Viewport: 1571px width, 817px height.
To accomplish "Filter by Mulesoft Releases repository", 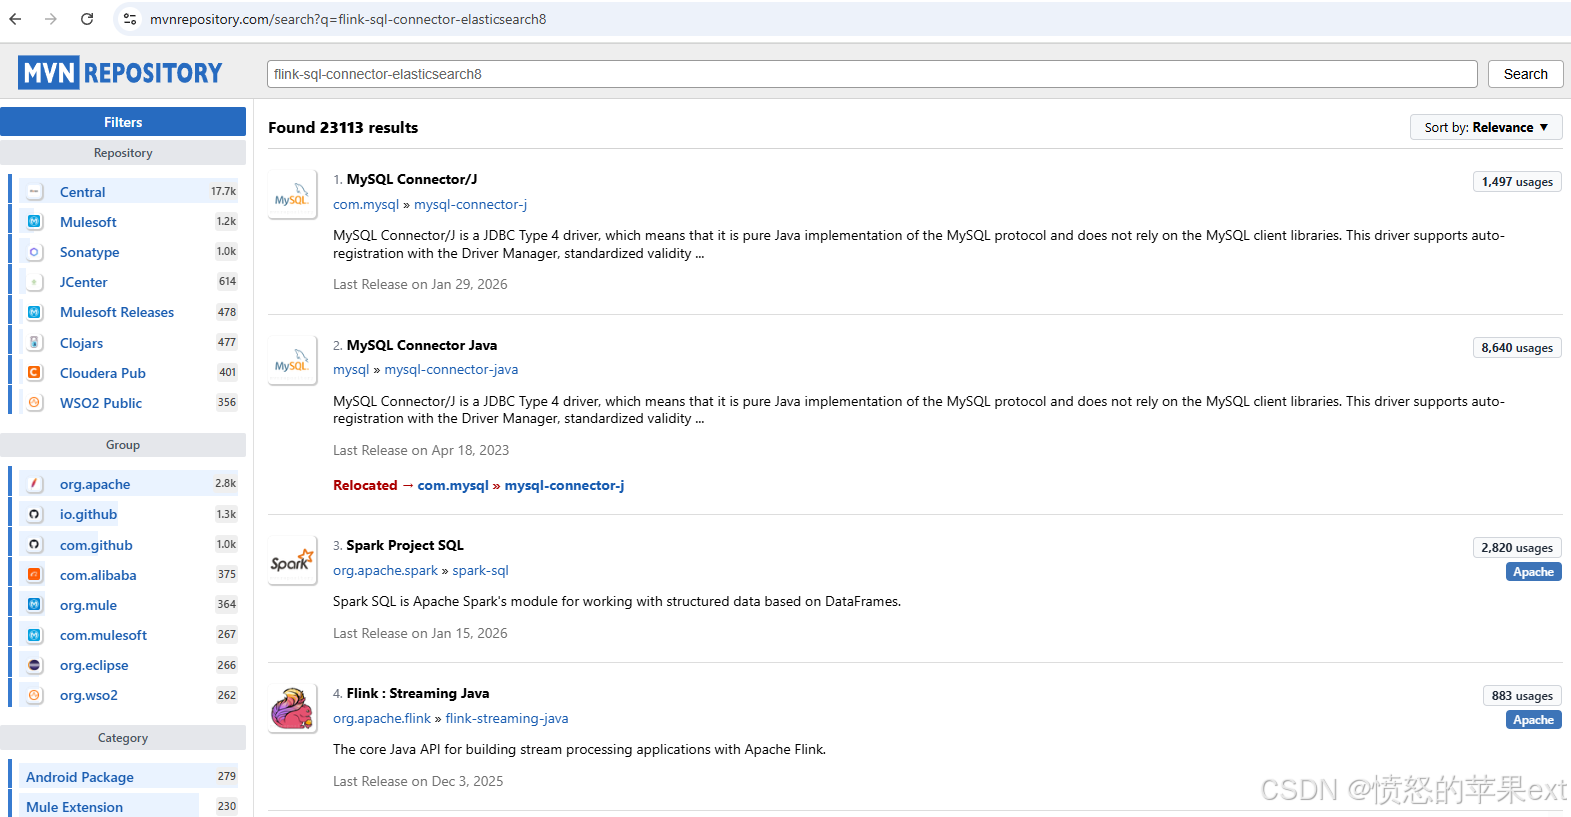I will pos(117,312).
